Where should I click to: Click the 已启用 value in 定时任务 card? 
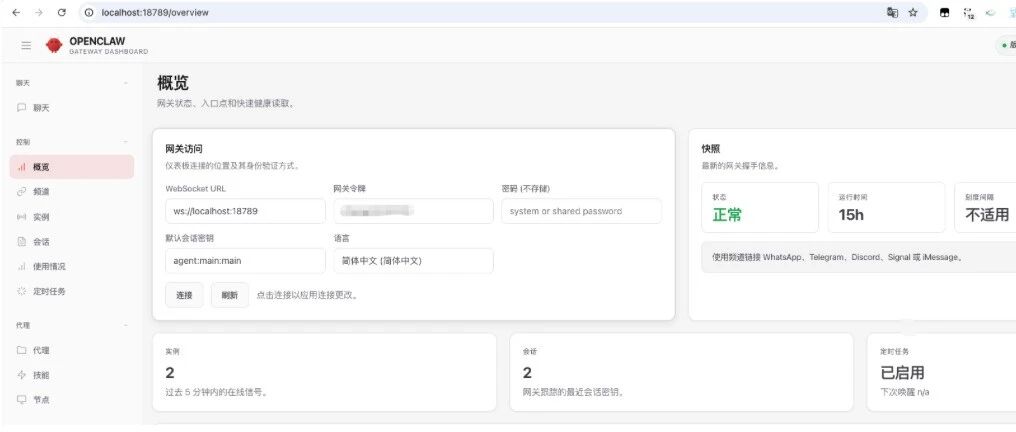coord(902,372)
